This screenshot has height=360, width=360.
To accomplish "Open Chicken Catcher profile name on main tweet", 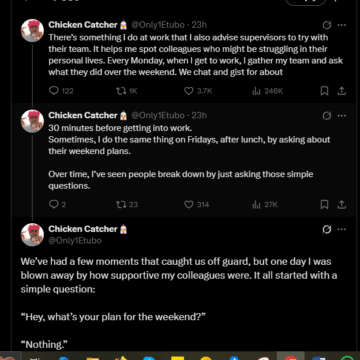I will [83, 229].
